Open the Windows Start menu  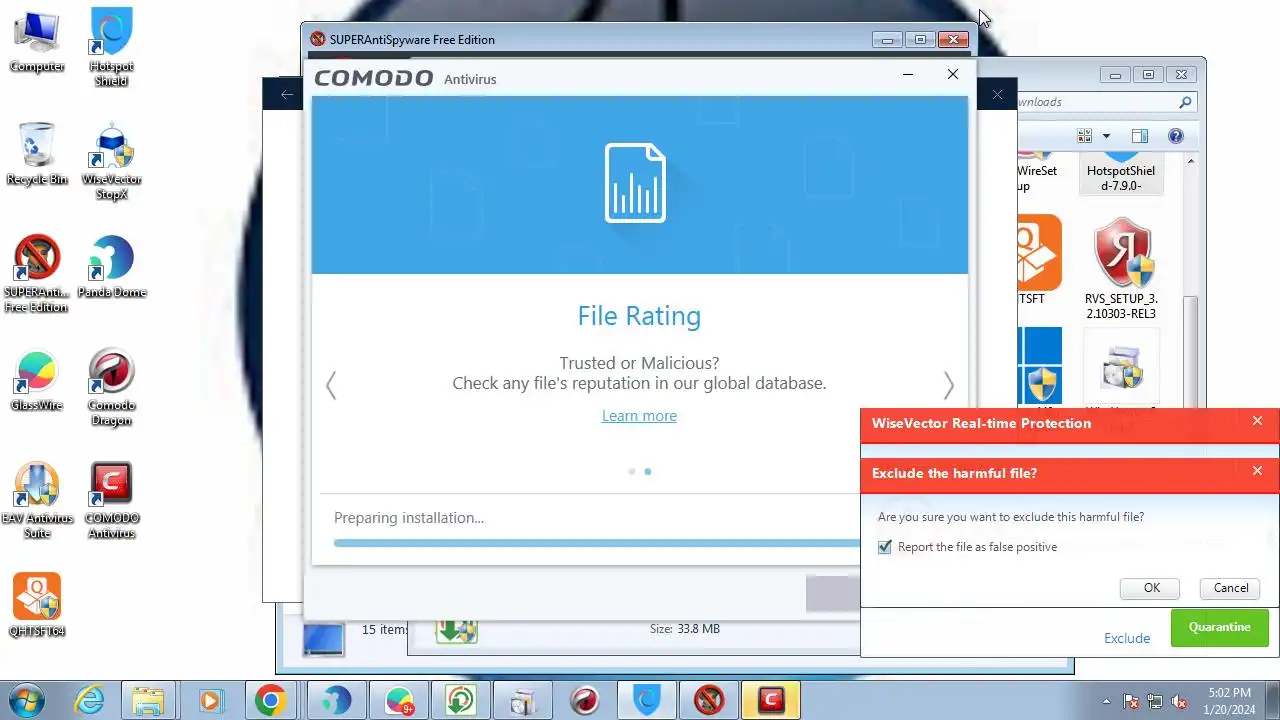tap(27, 700)
